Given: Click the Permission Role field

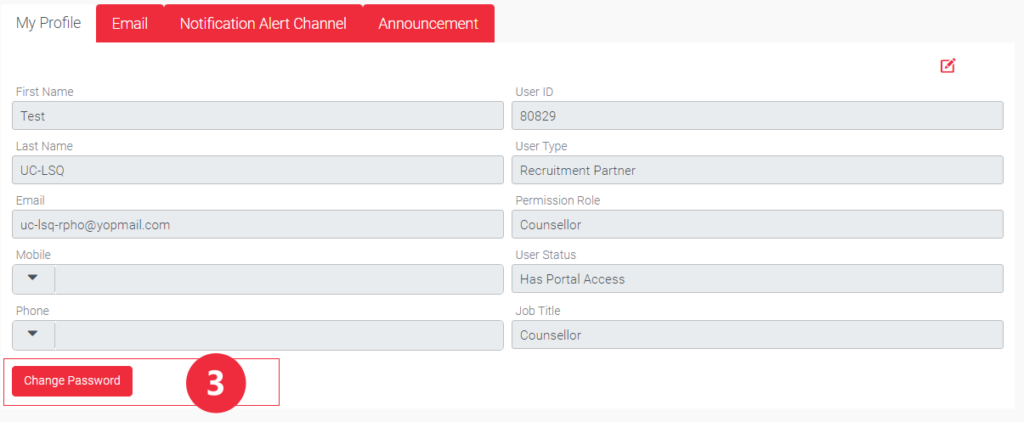Looking at the screenshot, I should (x=756, y=225).
